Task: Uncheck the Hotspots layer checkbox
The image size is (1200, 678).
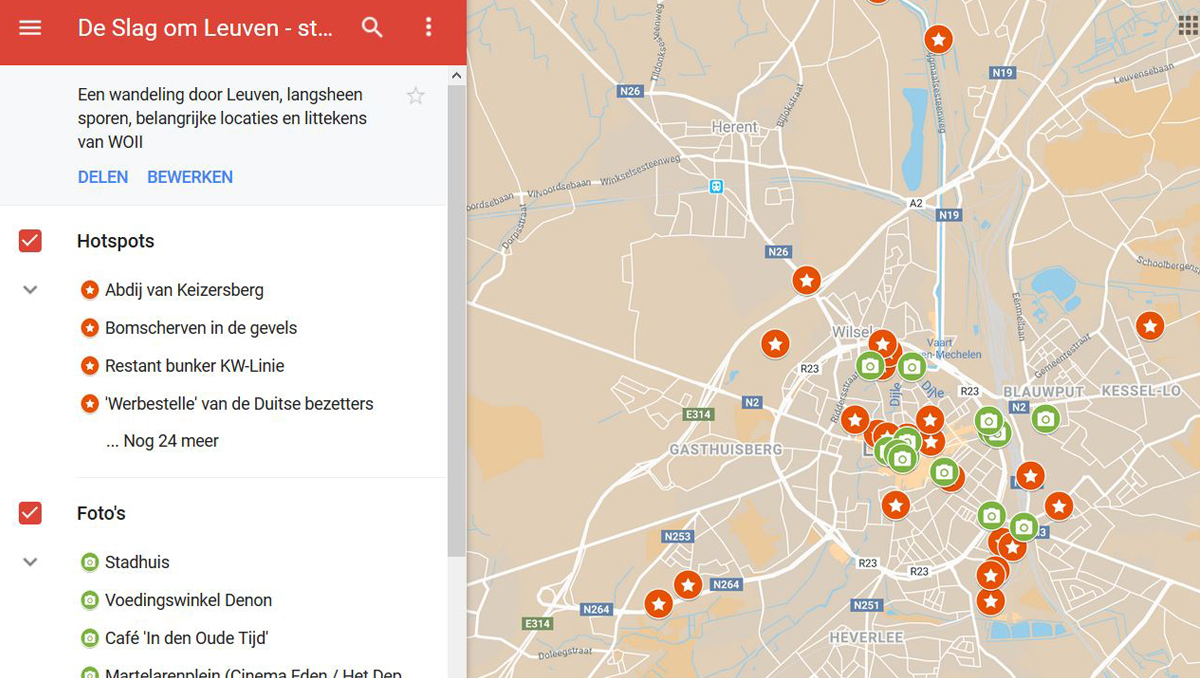Action: click(x=30, y=241)
